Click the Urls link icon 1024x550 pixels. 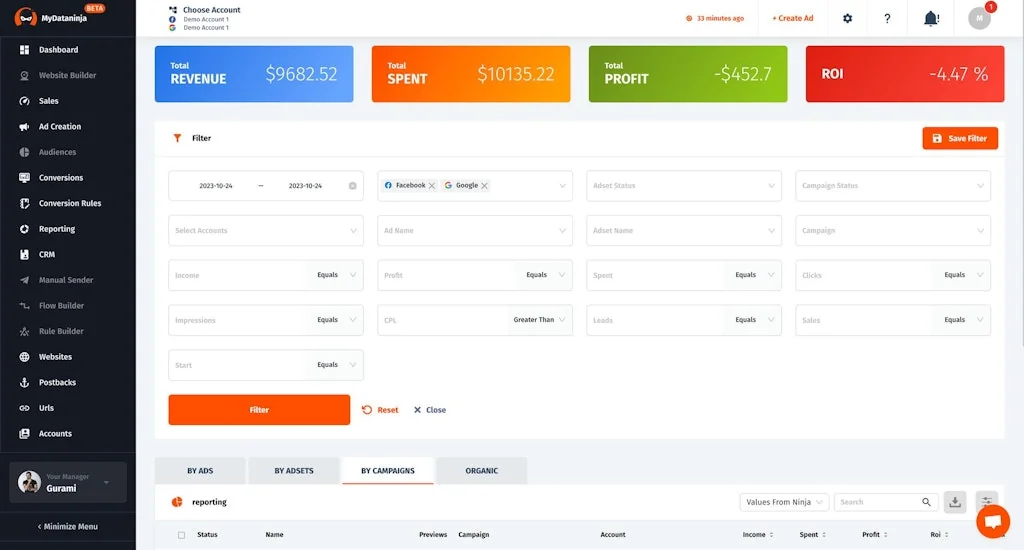coord(24,408)
